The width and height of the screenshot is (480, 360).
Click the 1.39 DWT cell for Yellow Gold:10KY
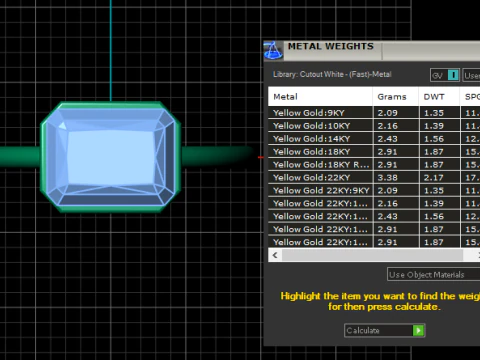(x=439, y=126)
